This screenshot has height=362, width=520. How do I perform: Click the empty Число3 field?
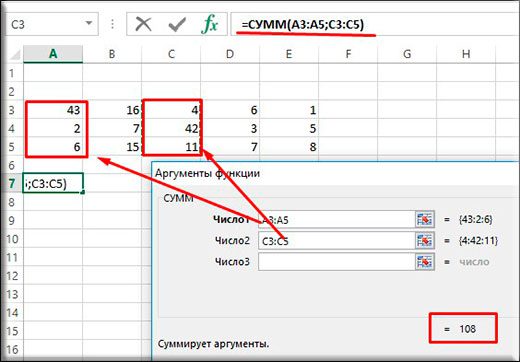(x=336, y=262)
